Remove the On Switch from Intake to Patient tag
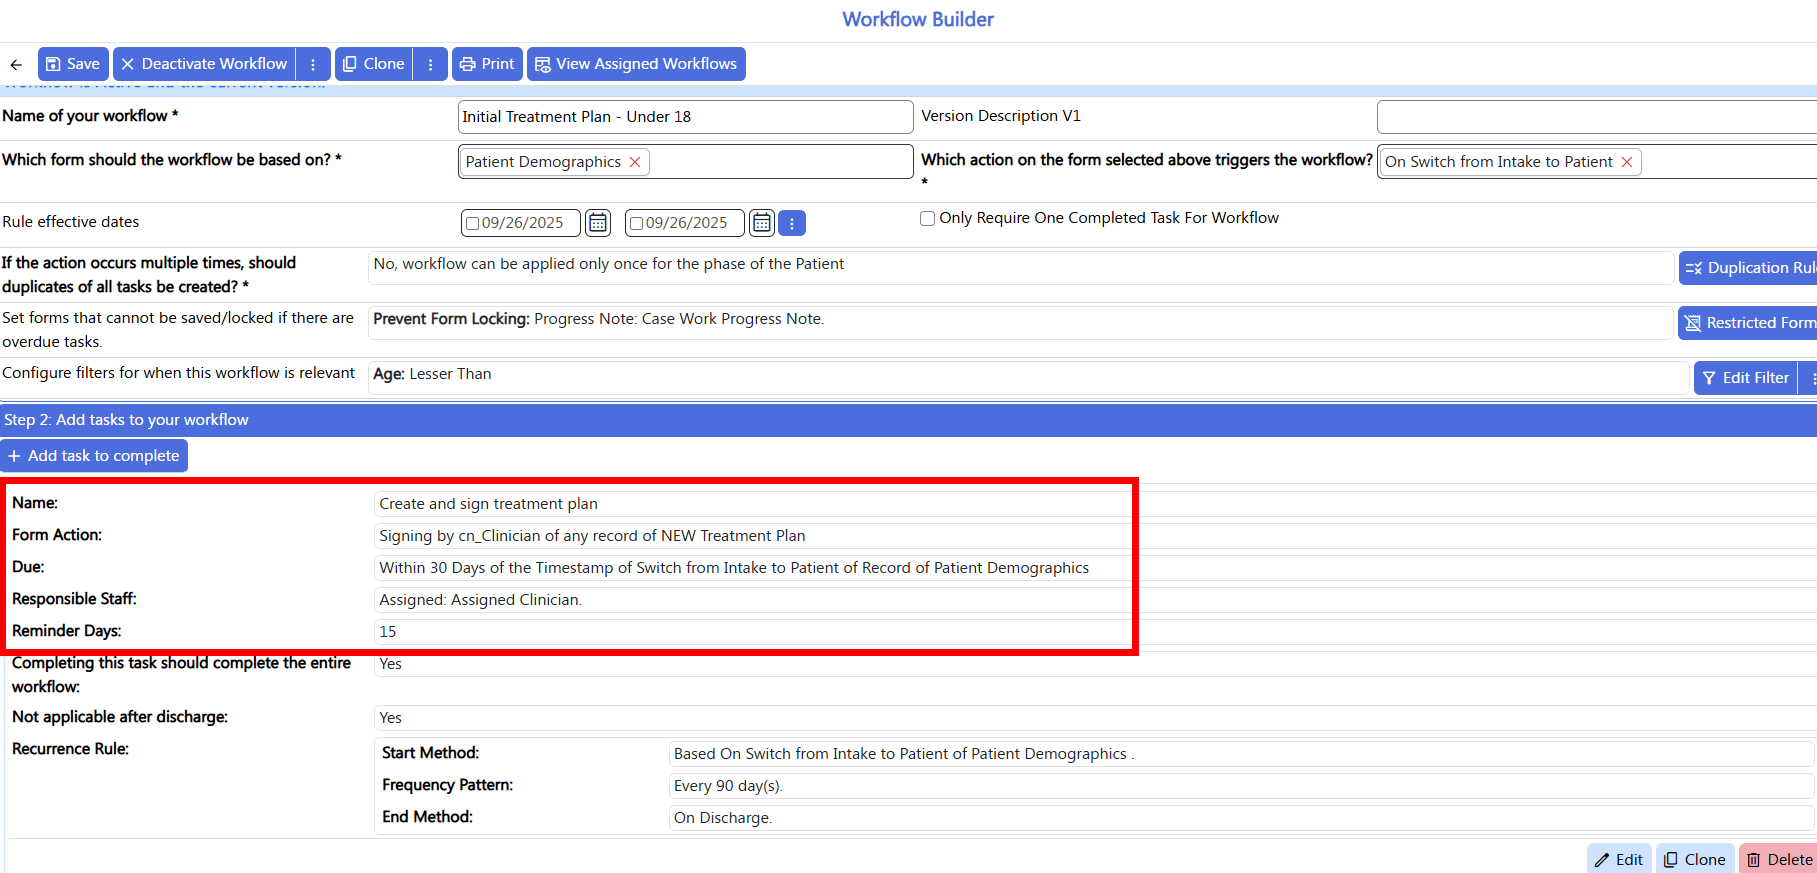 click(x=1627, y=162)
